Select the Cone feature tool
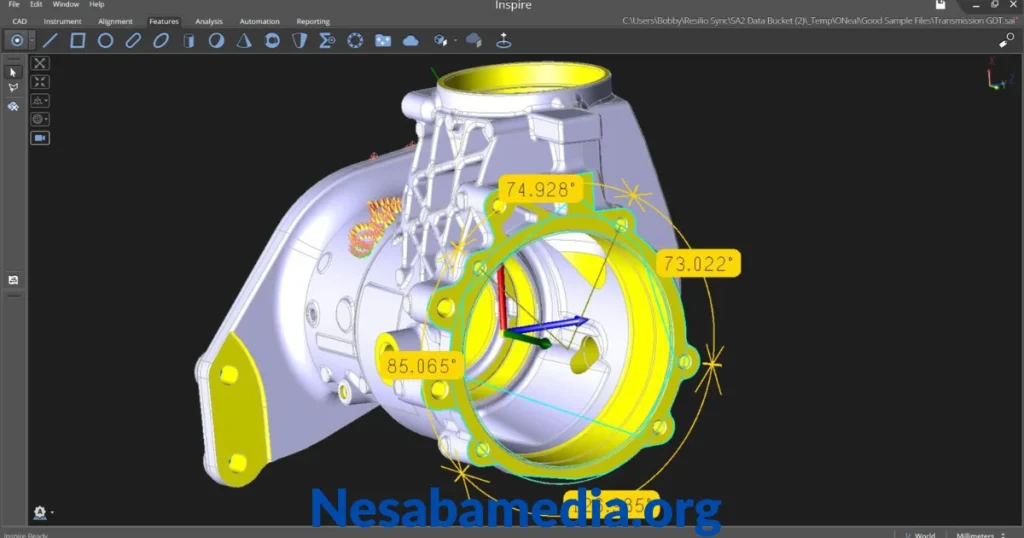Image resolution: width=1024 pixels, height=538 pixels. (x=244, y=40)
